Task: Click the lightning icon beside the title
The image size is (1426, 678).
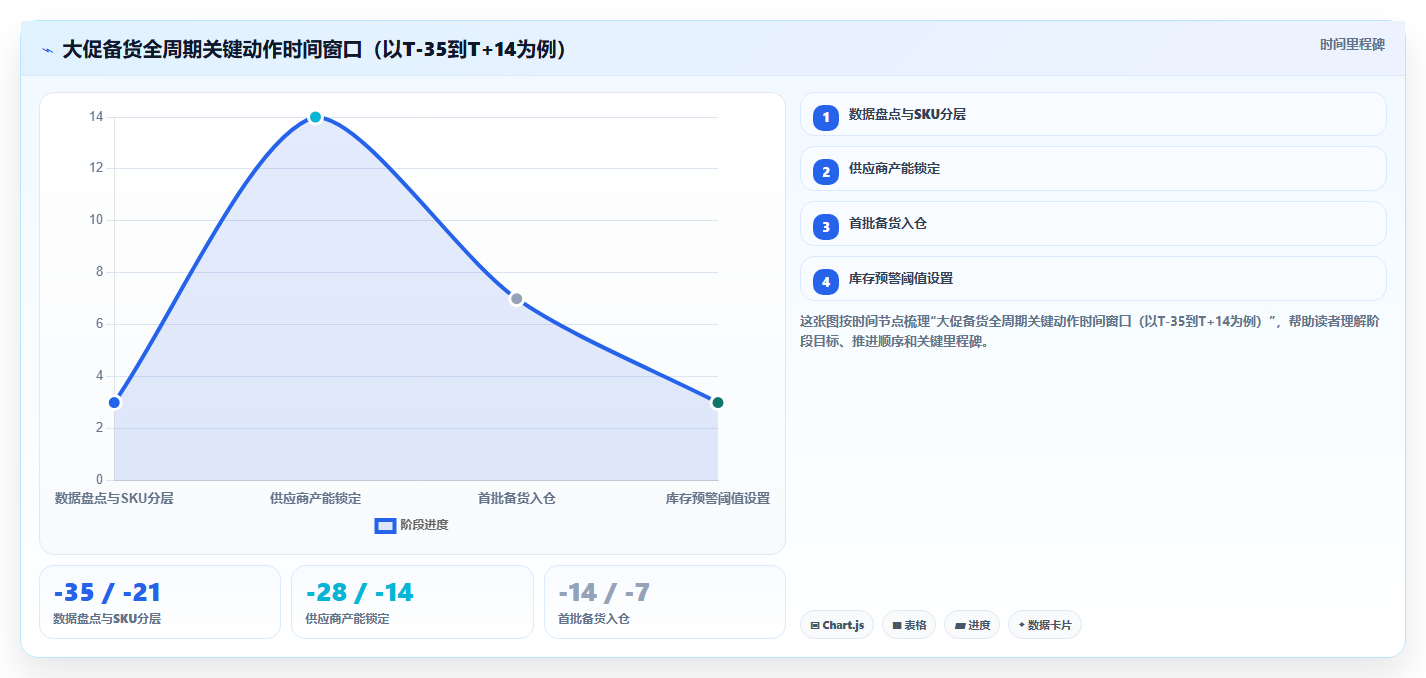Action: click(x=48, y=50)
